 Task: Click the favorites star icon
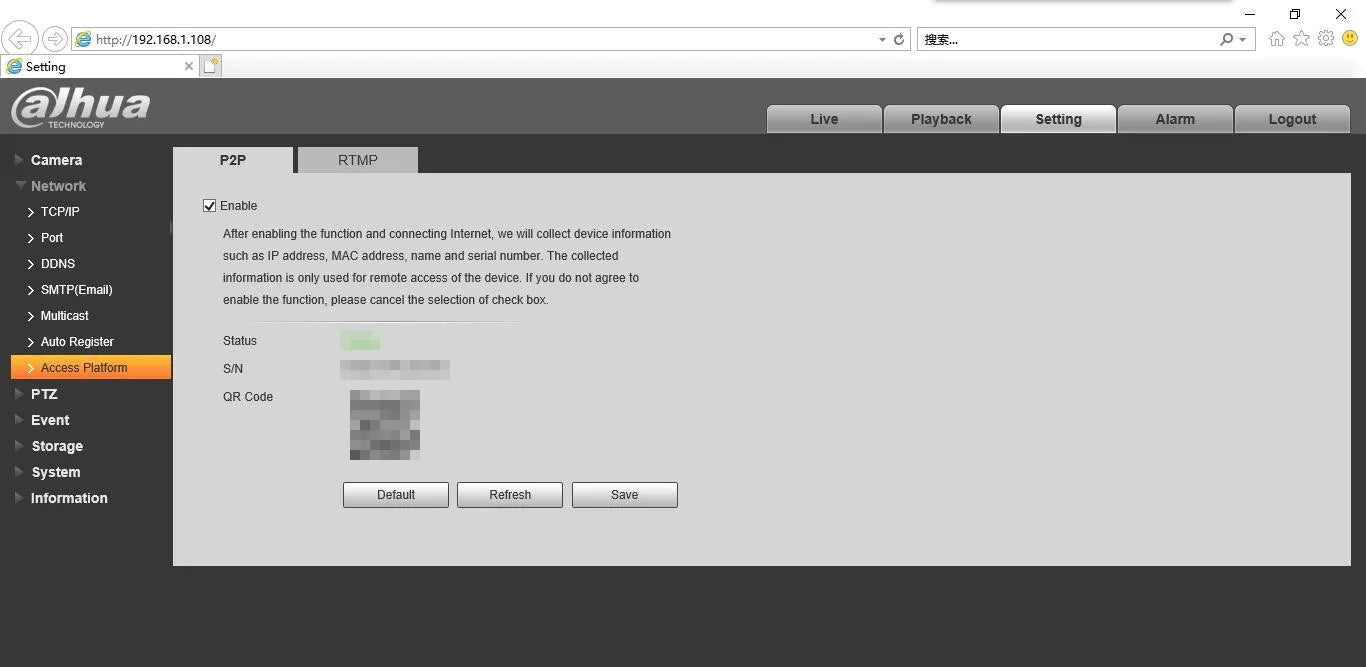(1301, 39)
